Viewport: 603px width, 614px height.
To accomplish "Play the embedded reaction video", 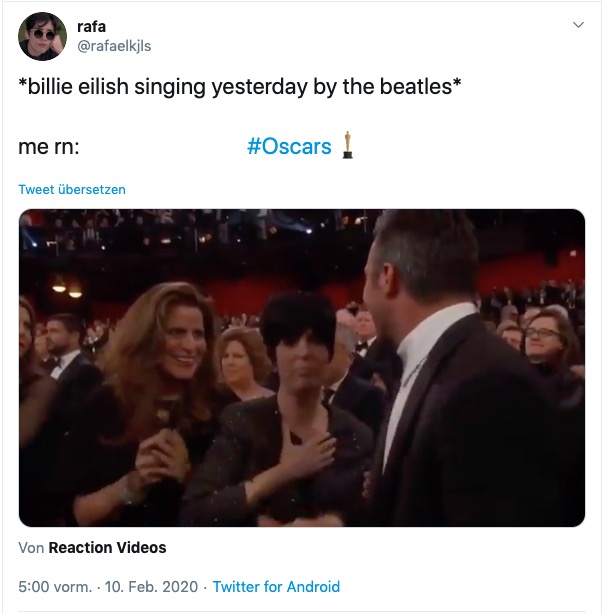I will 302,368.
